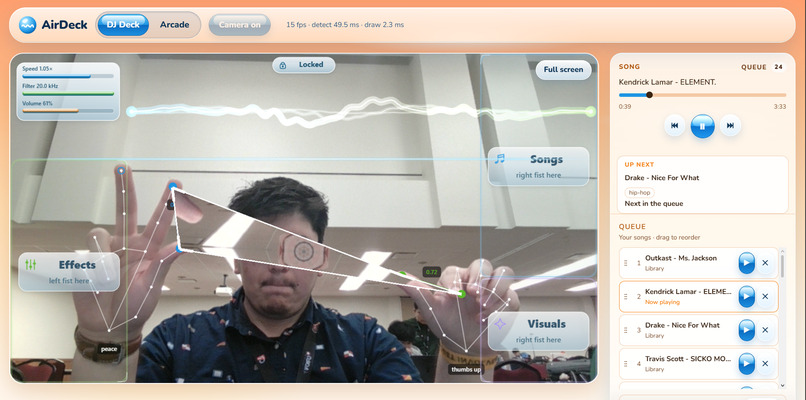The height and width of the screenshot is (400, 806).
Task: Click drag handle for Drake queue row
Action: 626,330
